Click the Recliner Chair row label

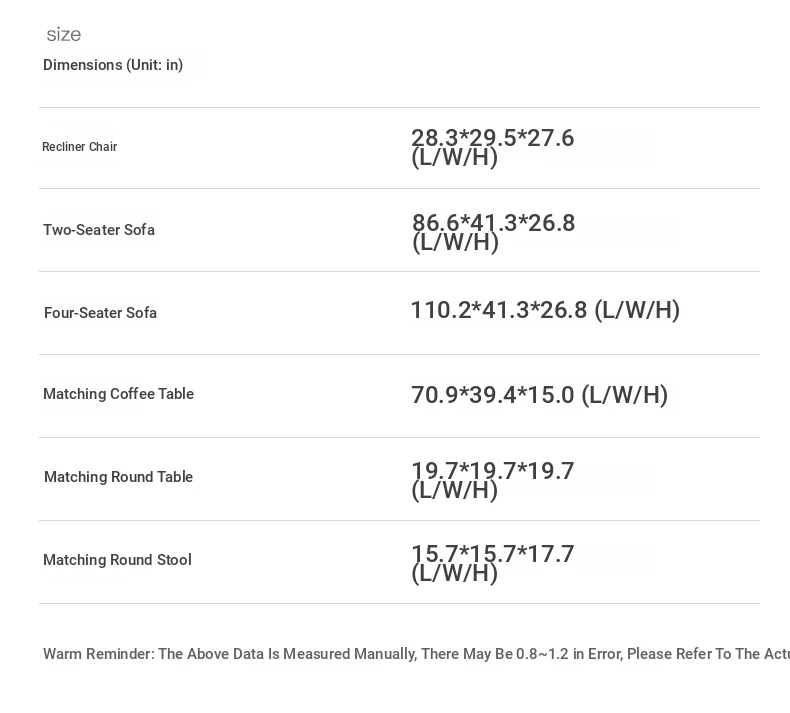80,147
